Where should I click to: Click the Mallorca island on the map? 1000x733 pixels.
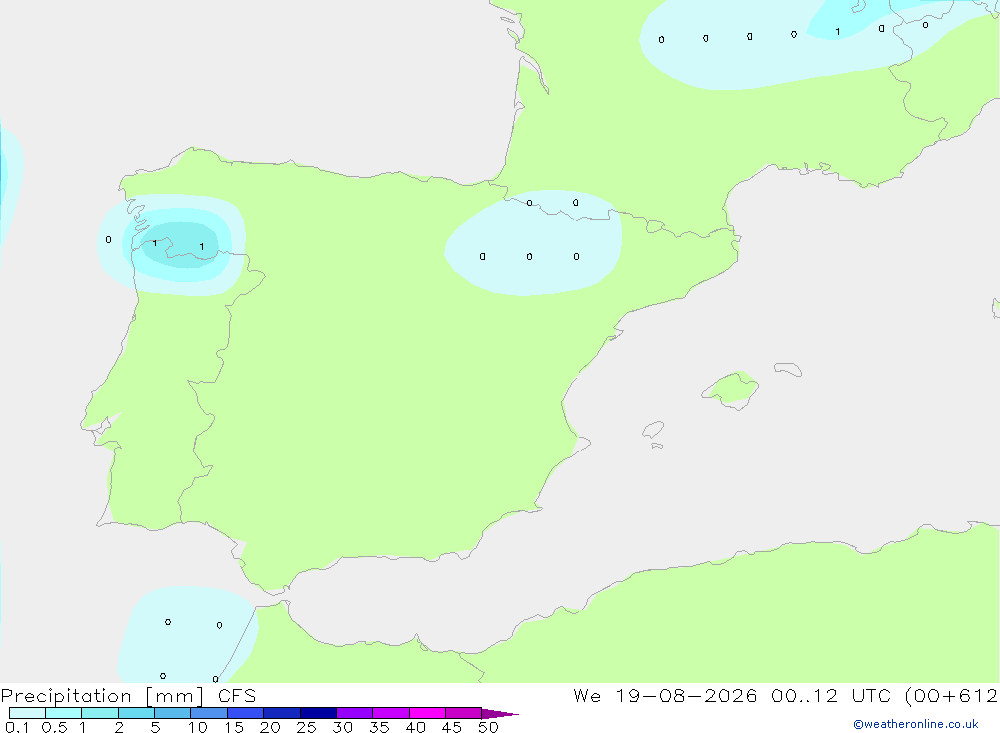click(730, 389)
